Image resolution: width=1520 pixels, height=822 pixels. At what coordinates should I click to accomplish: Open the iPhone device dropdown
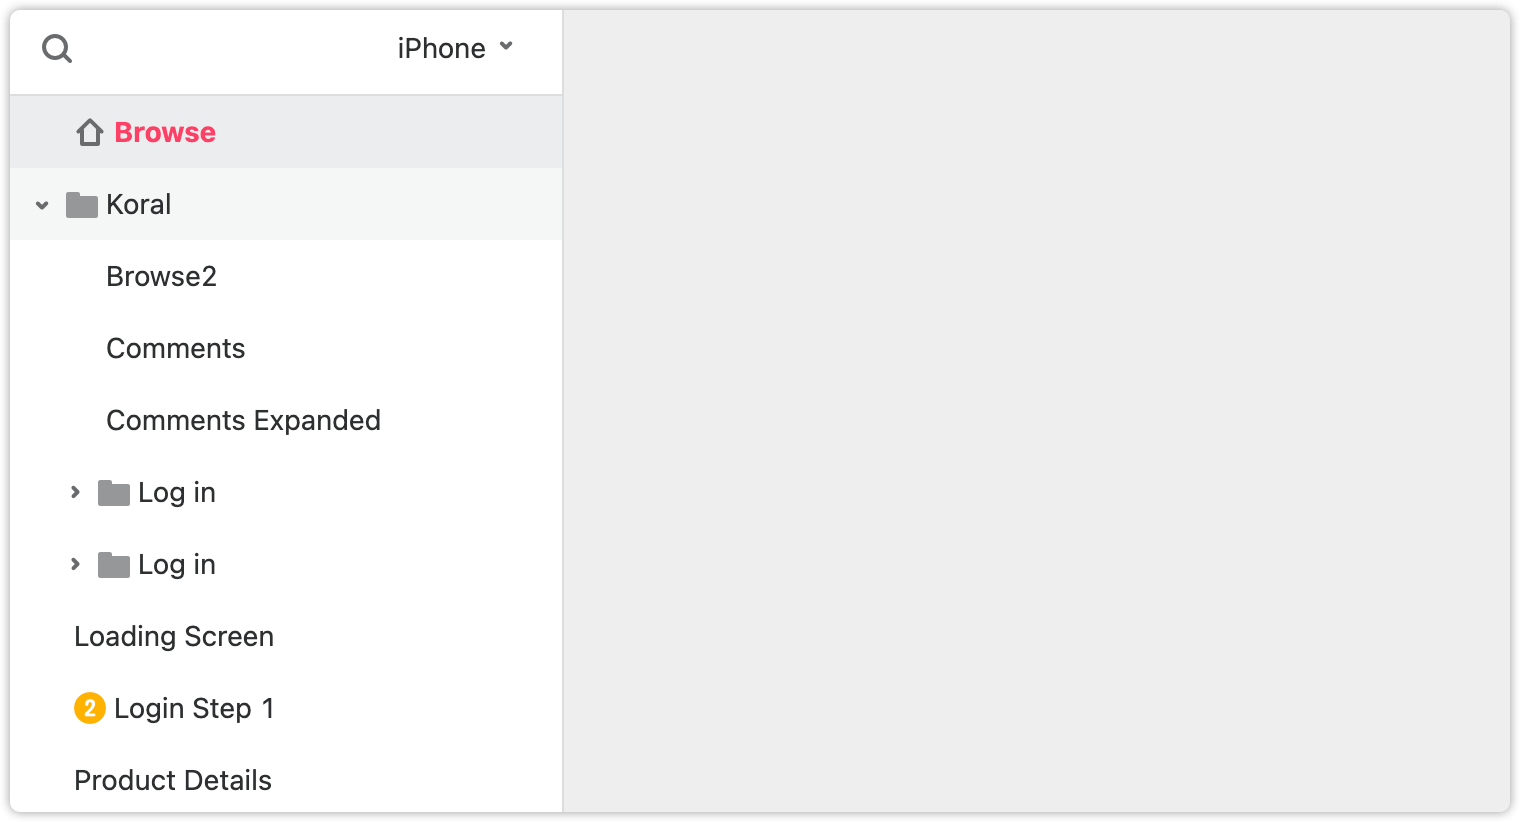(455, 48)
